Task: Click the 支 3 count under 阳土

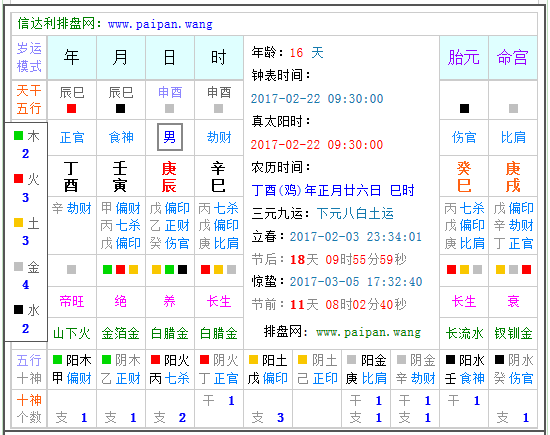Action: pos(268,417)
